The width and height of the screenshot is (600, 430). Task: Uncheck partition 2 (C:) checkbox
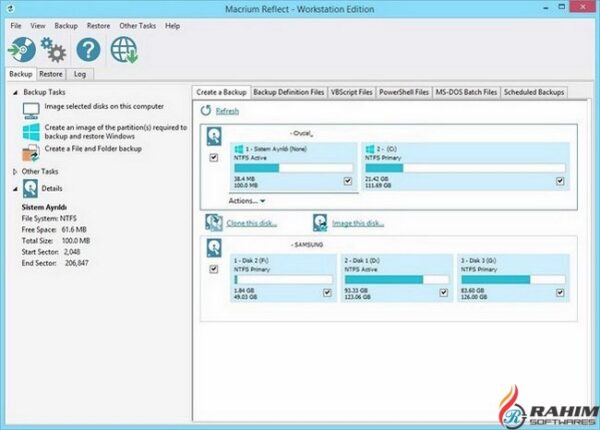[560, 181]
